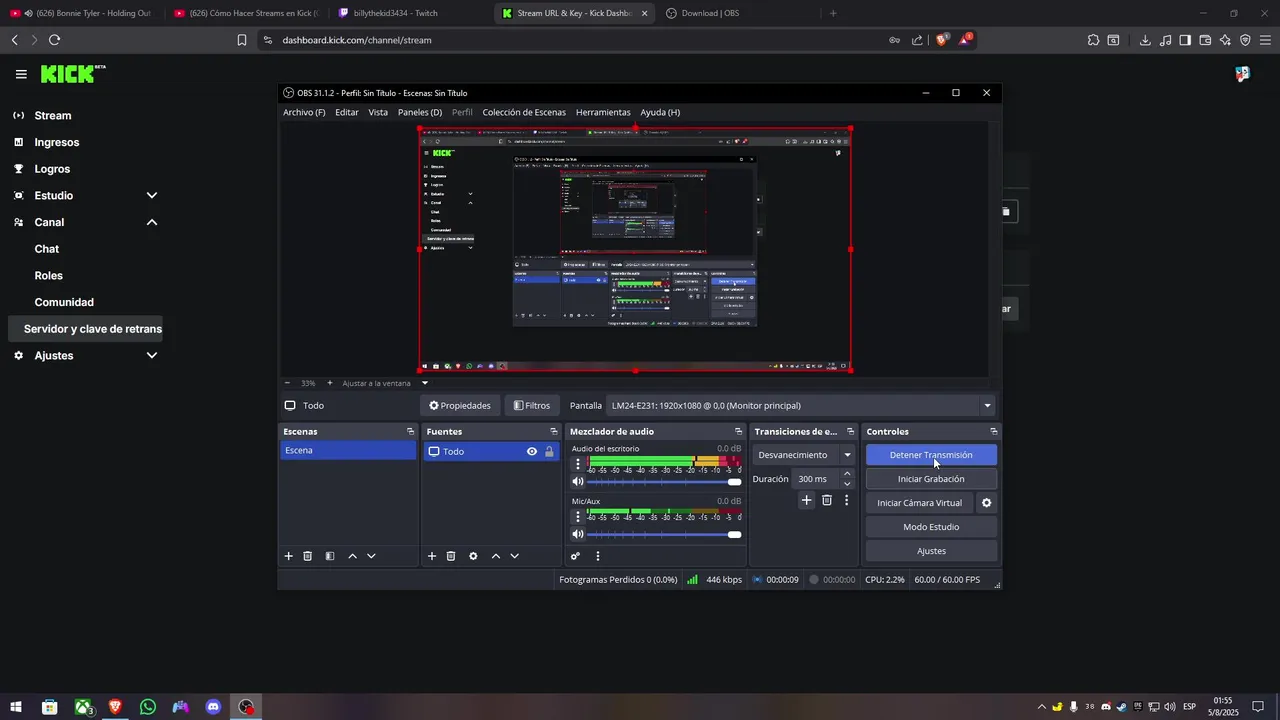Open scene filters icon in Escenas panel
This screenshot has height=720, width=1280.
(330, 556)
